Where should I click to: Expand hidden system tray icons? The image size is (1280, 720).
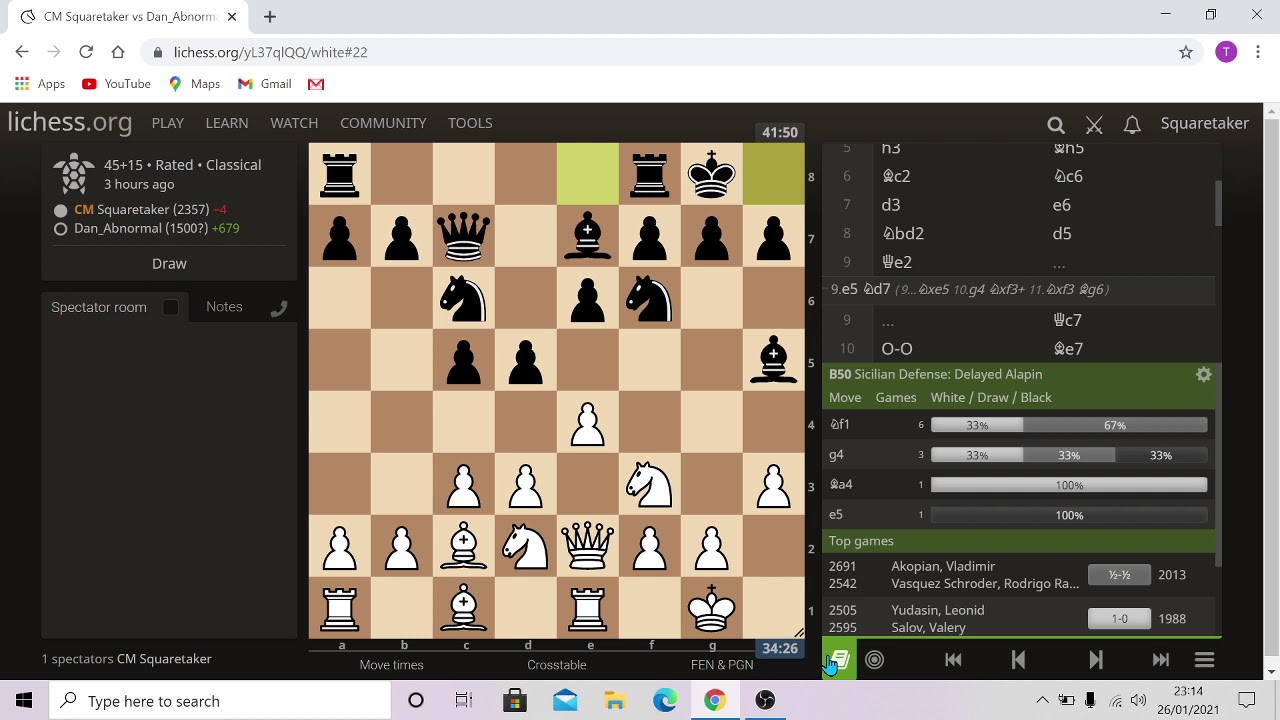click(x=1042, y=701)
